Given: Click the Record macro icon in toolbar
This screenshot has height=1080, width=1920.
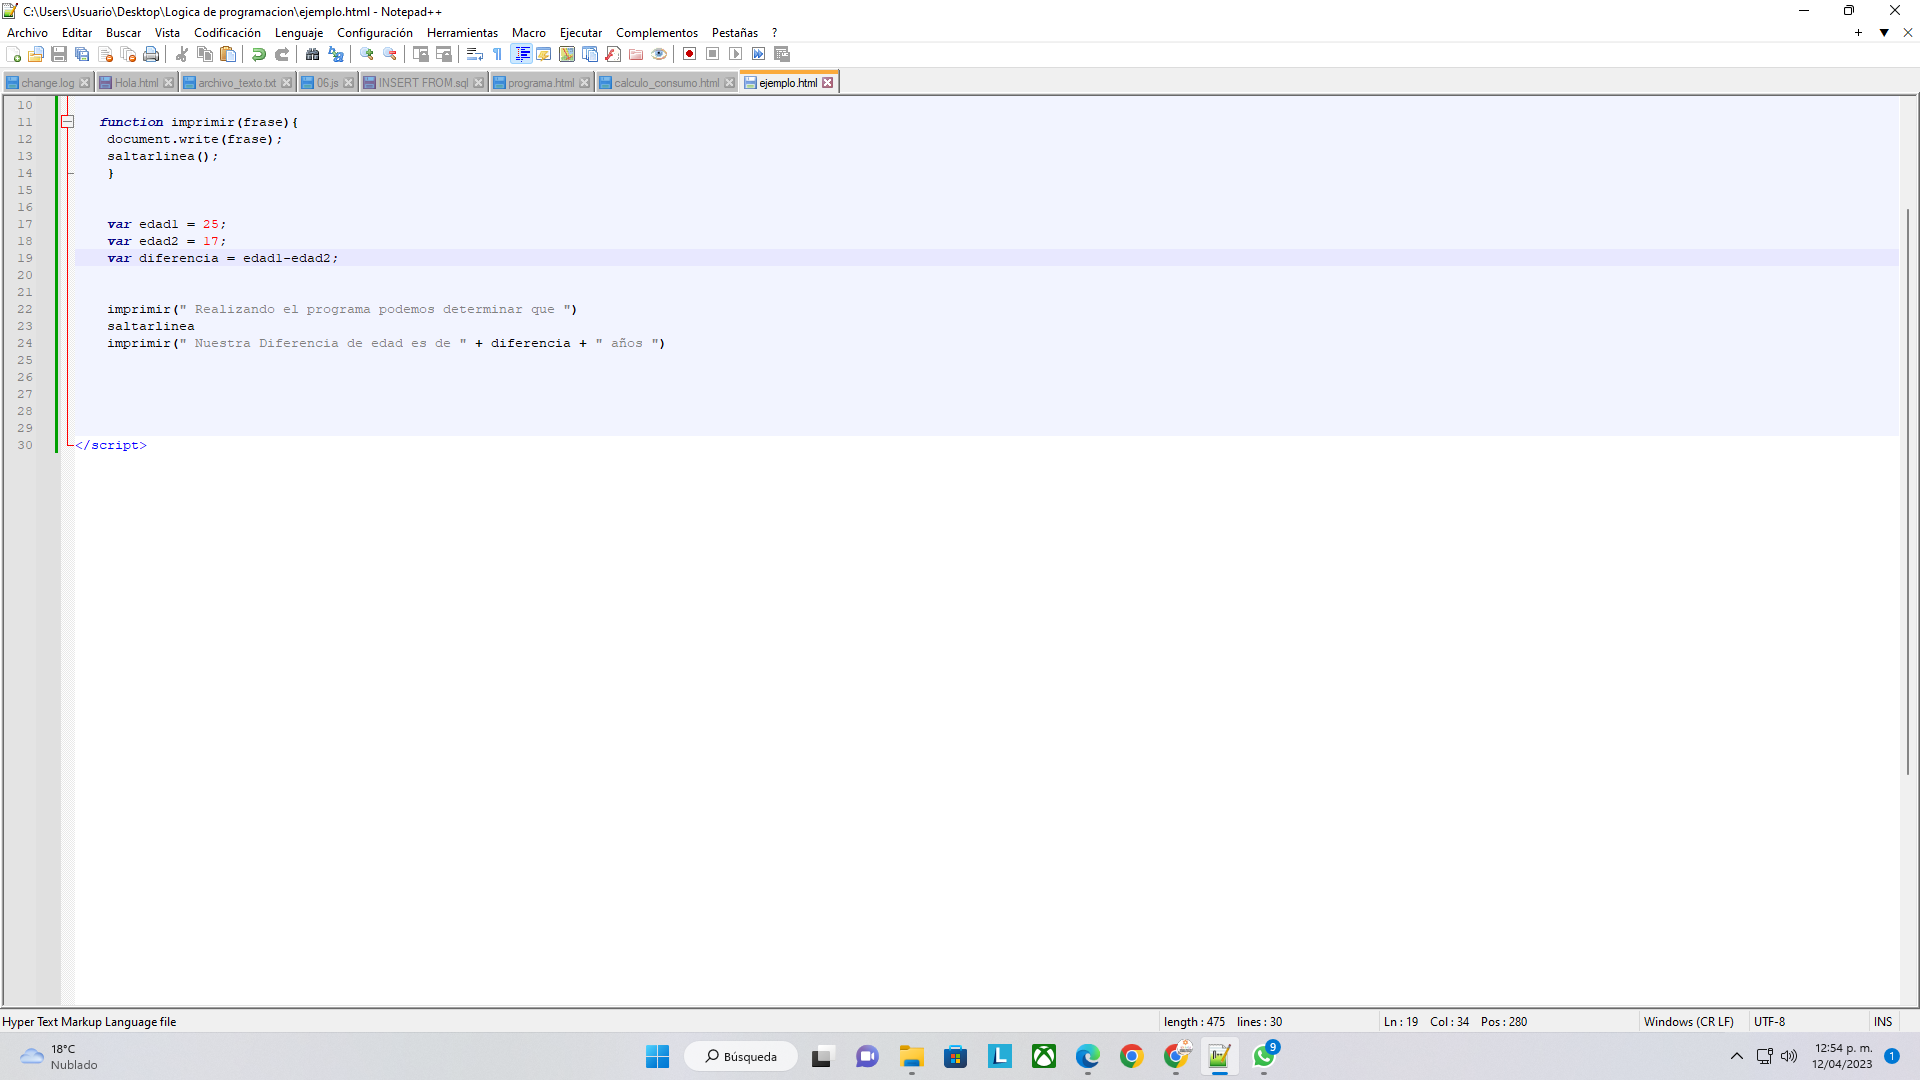Looking at the screenshot, I should point(688,54).
